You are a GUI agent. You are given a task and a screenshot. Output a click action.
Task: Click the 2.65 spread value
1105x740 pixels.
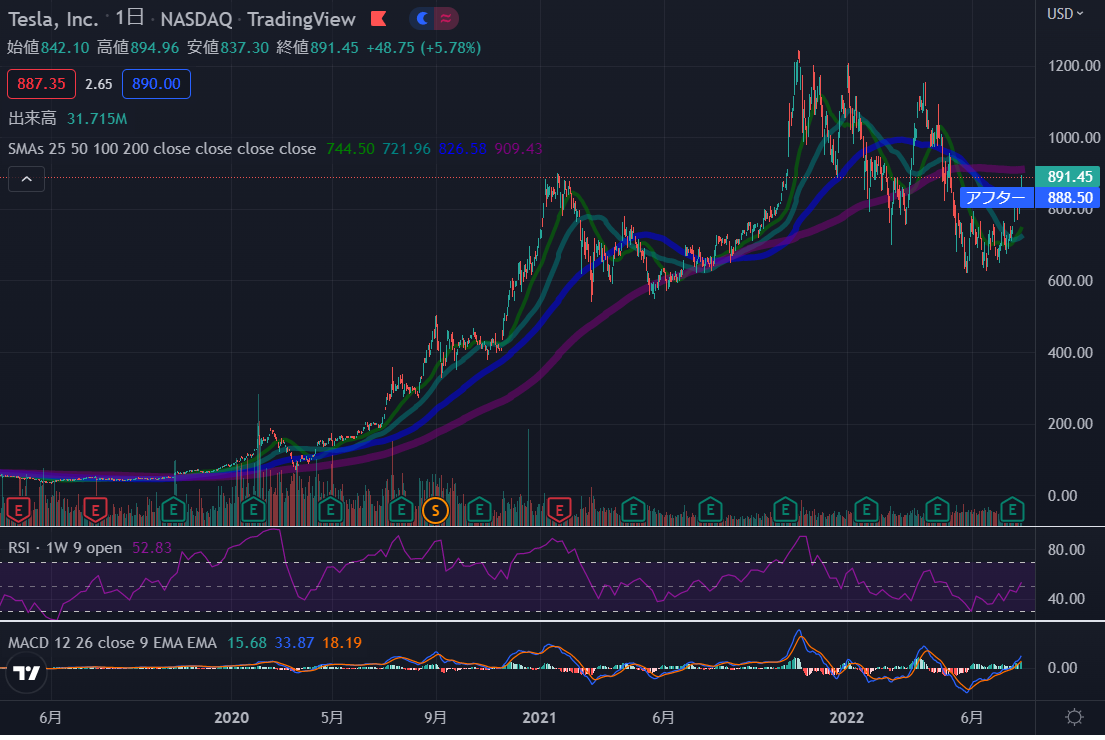coord(99,84)
